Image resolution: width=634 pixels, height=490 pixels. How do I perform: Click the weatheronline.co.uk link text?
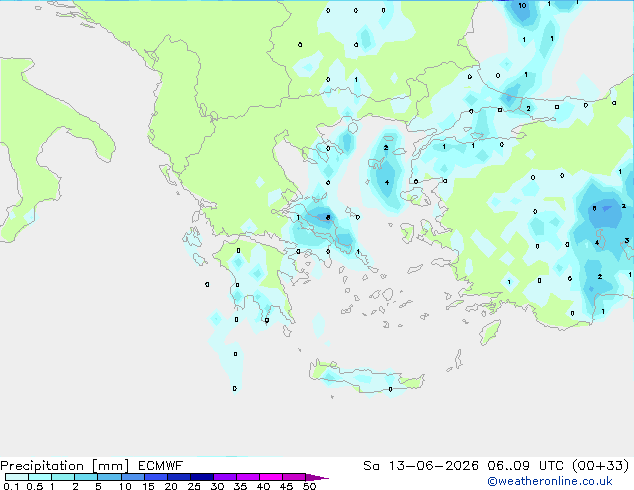coord(550,481)
